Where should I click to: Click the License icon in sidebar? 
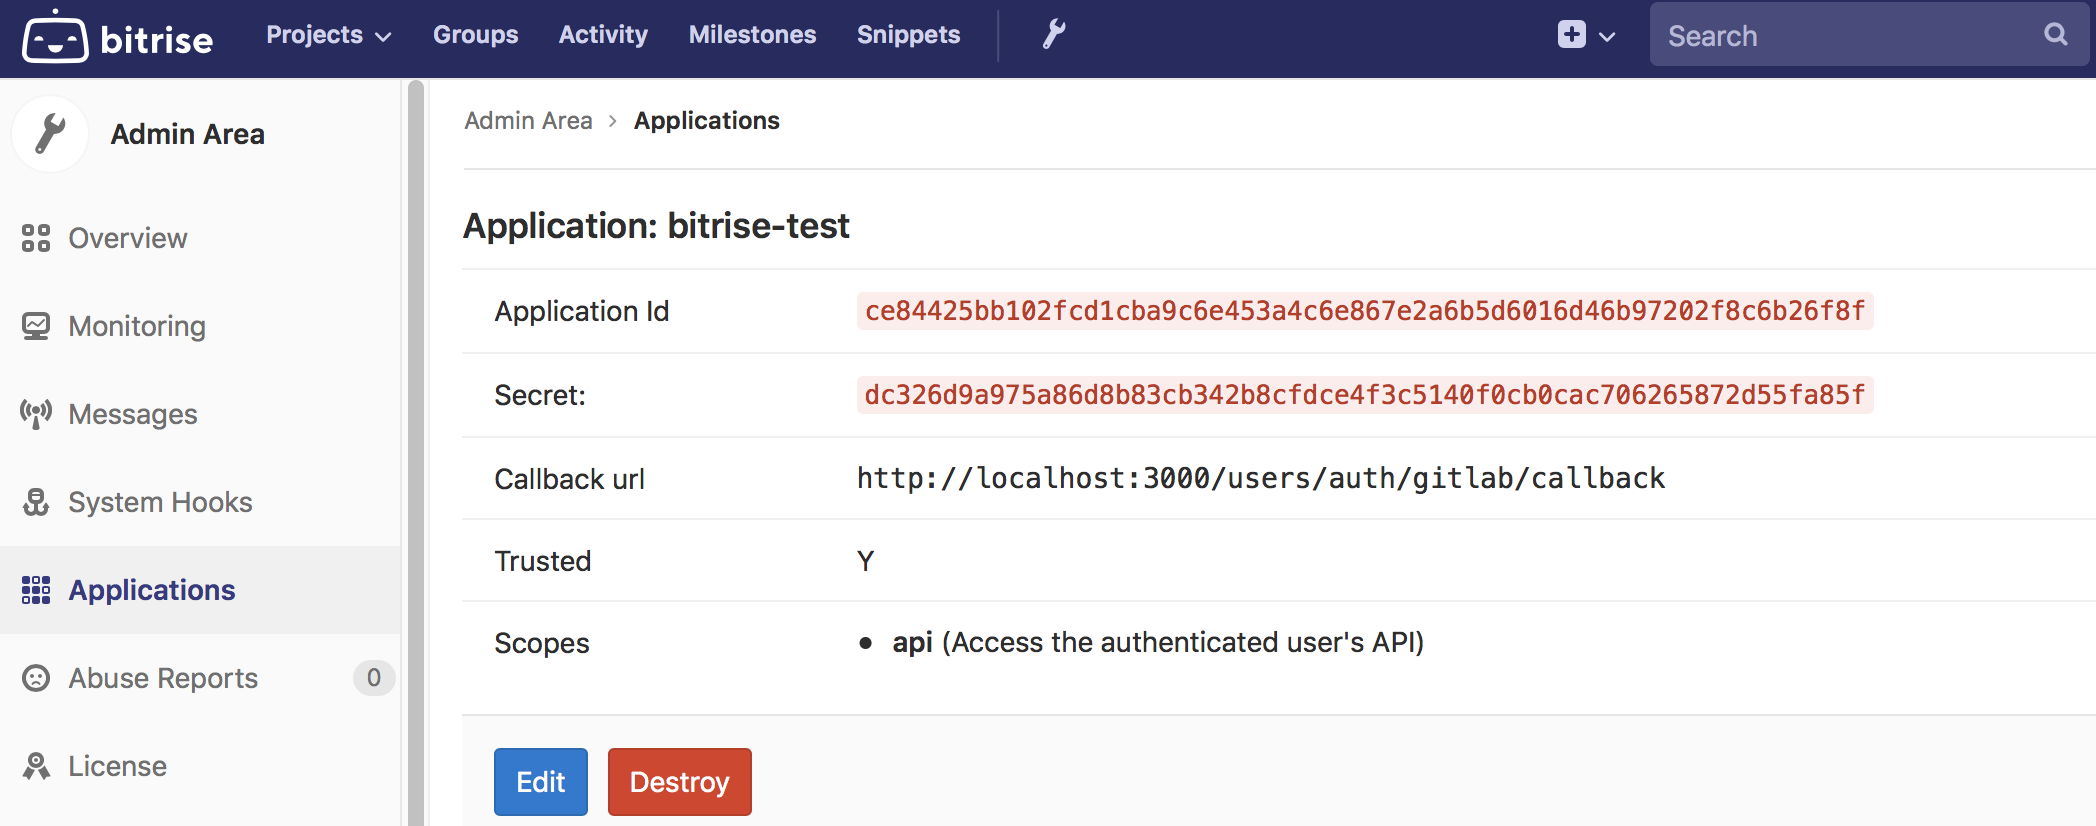[x=36, y=766]
